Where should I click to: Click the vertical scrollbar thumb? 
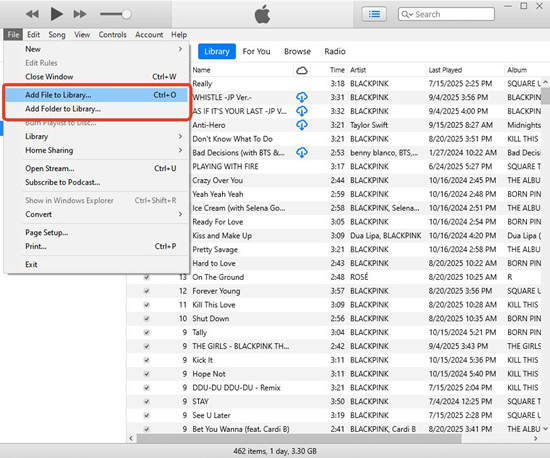[545, 96]
